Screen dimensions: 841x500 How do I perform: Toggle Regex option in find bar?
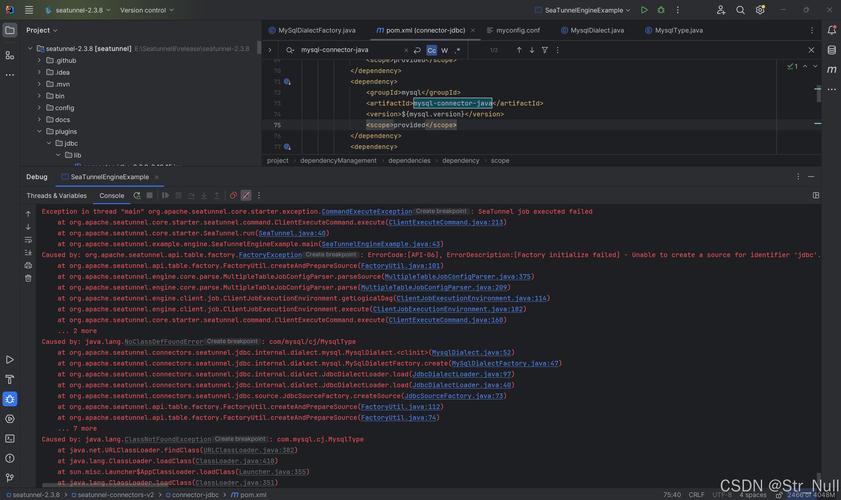pyautogui.click(x=458, y=50)
